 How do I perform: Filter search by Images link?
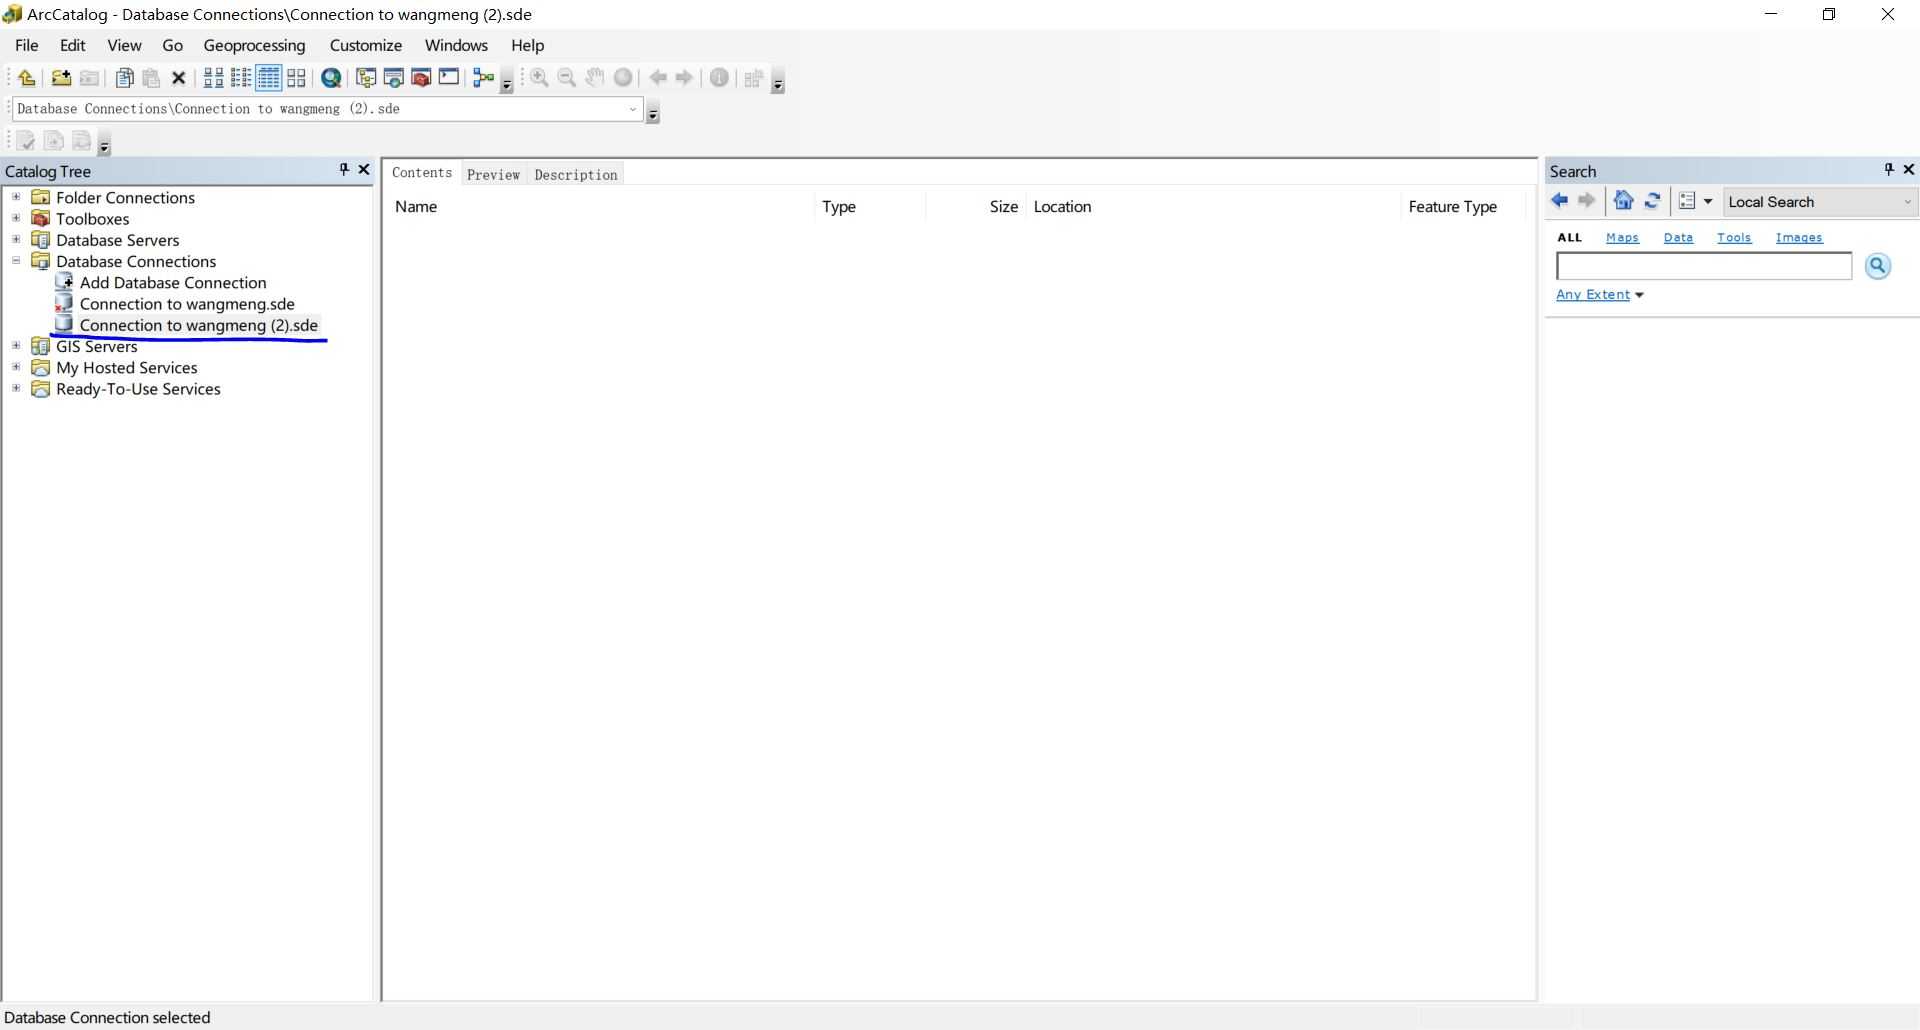1799,238
